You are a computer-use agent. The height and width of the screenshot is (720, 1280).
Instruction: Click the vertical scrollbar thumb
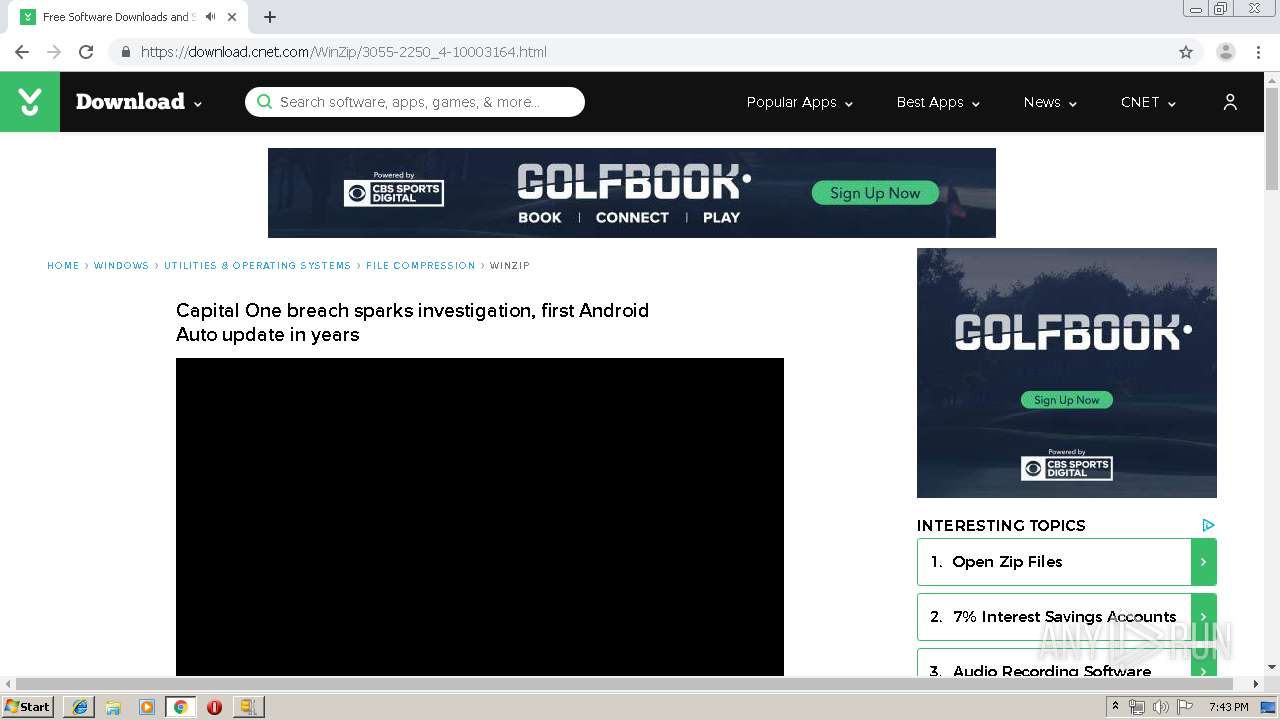tap(1272, 139)
